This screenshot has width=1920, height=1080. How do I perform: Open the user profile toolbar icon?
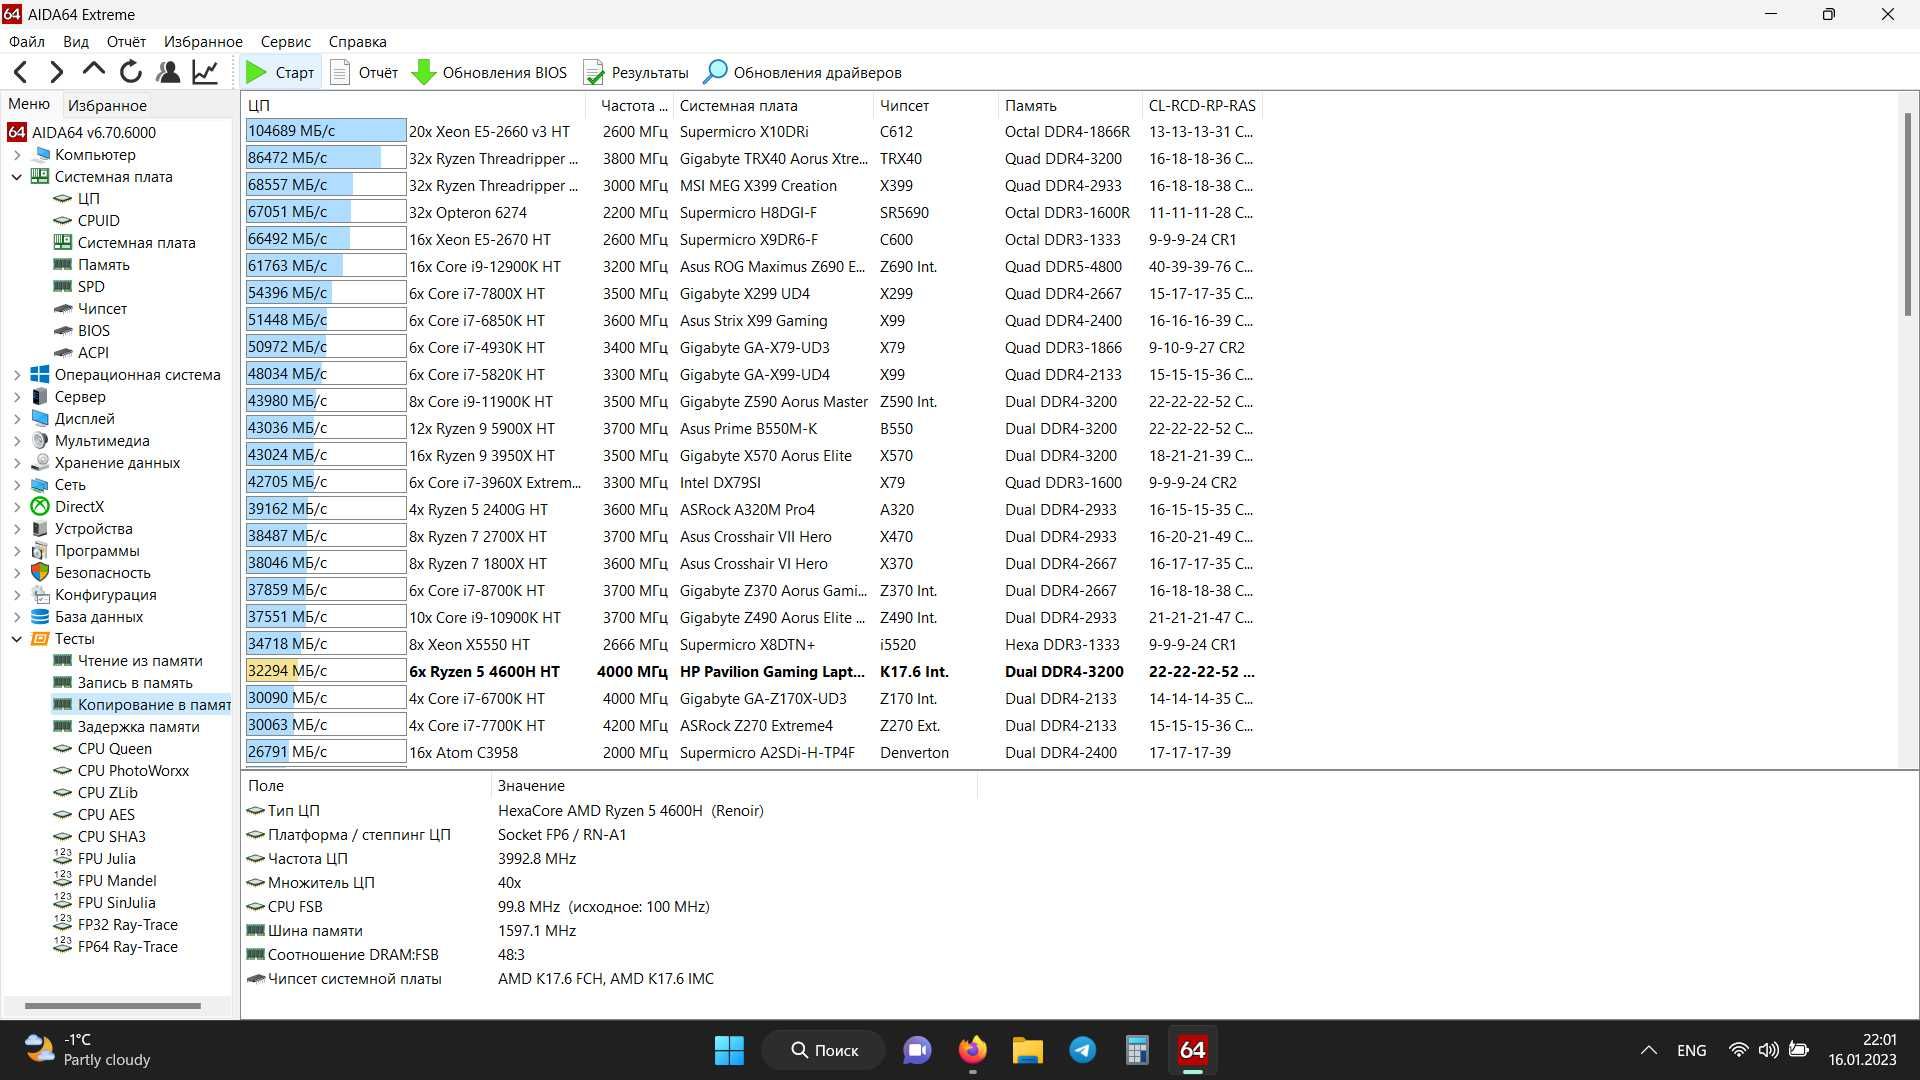168,72
